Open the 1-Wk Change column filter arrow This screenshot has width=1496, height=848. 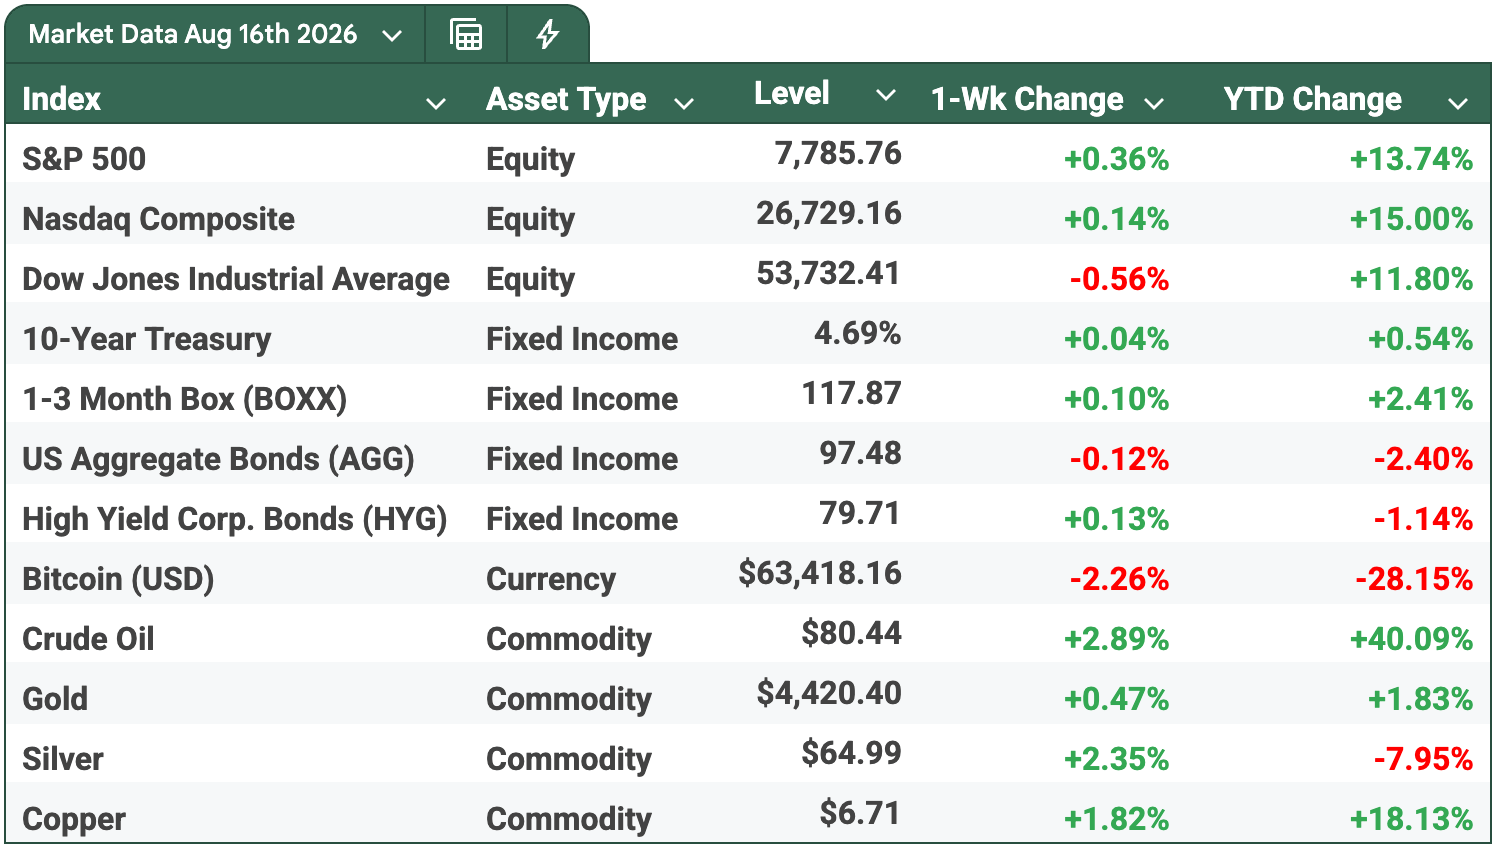1154,103
